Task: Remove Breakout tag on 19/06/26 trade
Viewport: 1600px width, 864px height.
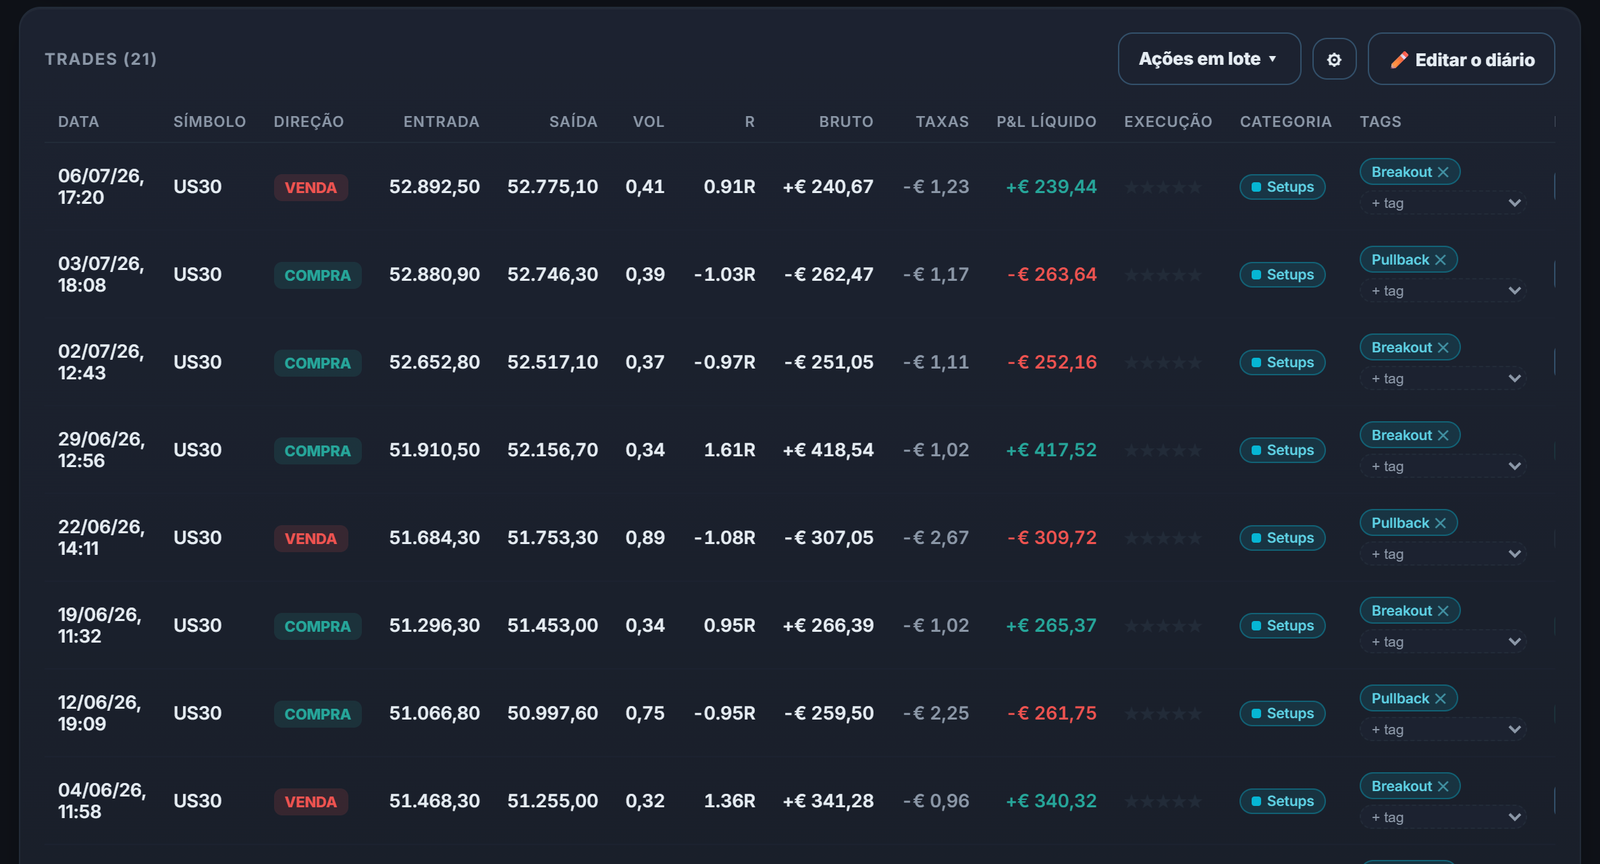Action: [x=1443, y=611]
